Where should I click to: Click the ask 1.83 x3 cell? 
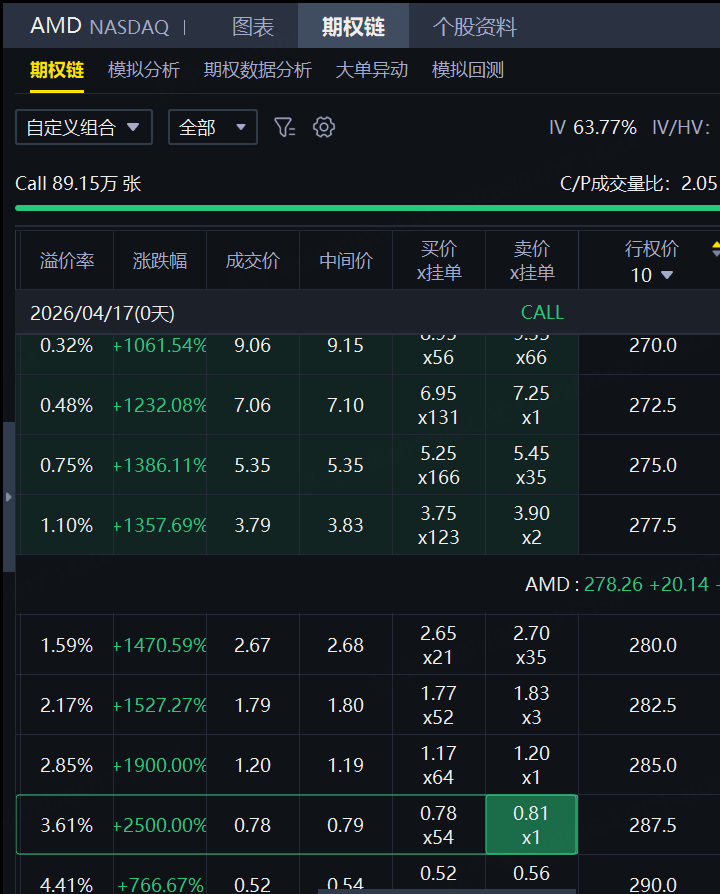(x=531, y=705)
